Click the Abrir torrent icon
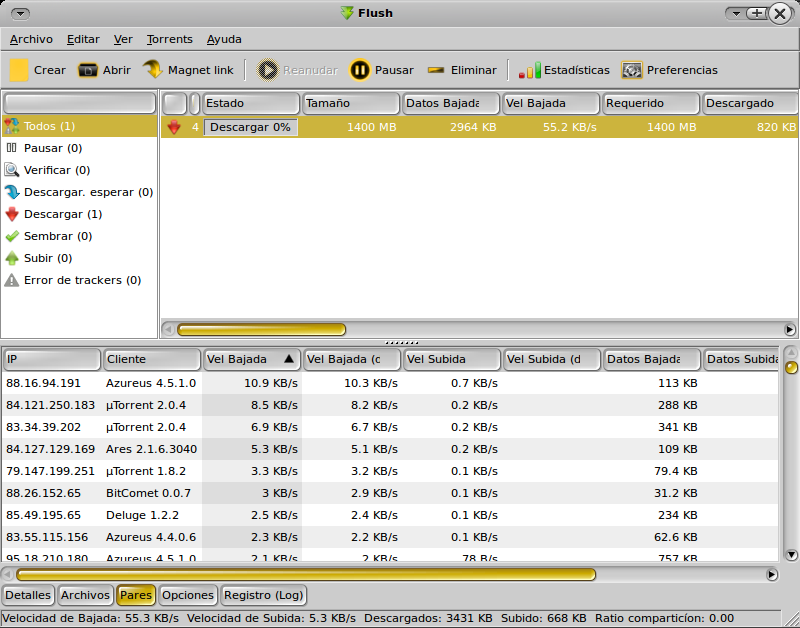Screen dimensions: 800x628 [88, 70]
